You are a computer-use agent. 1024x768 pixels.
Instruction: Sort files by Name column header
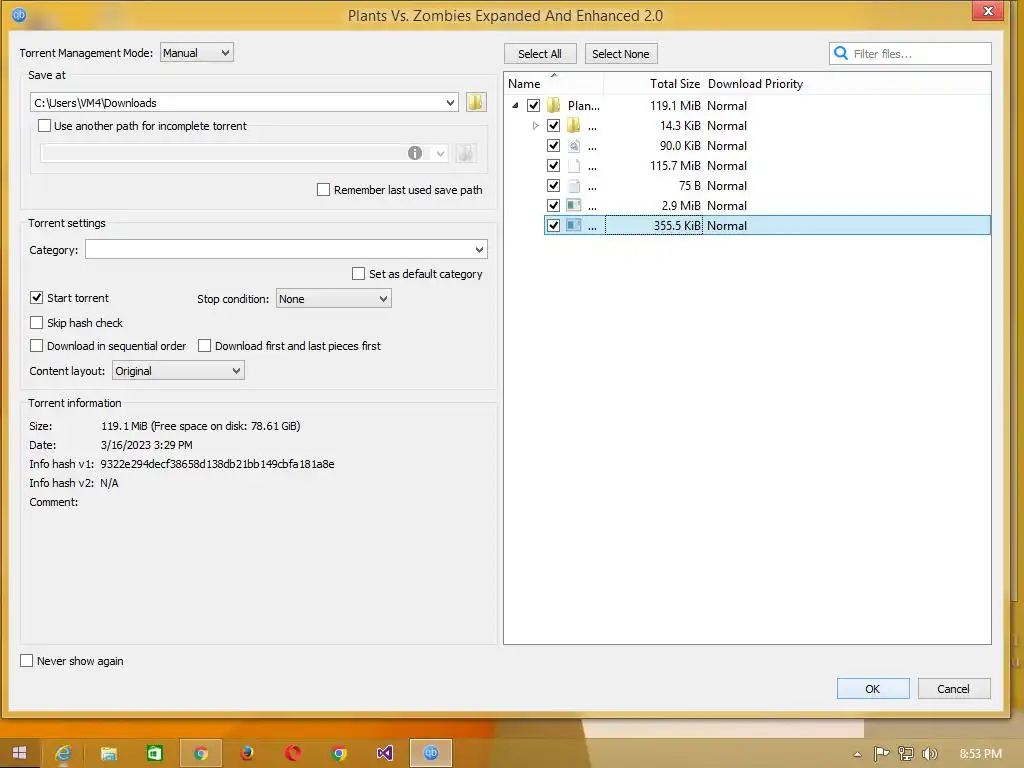pos(554,84)
